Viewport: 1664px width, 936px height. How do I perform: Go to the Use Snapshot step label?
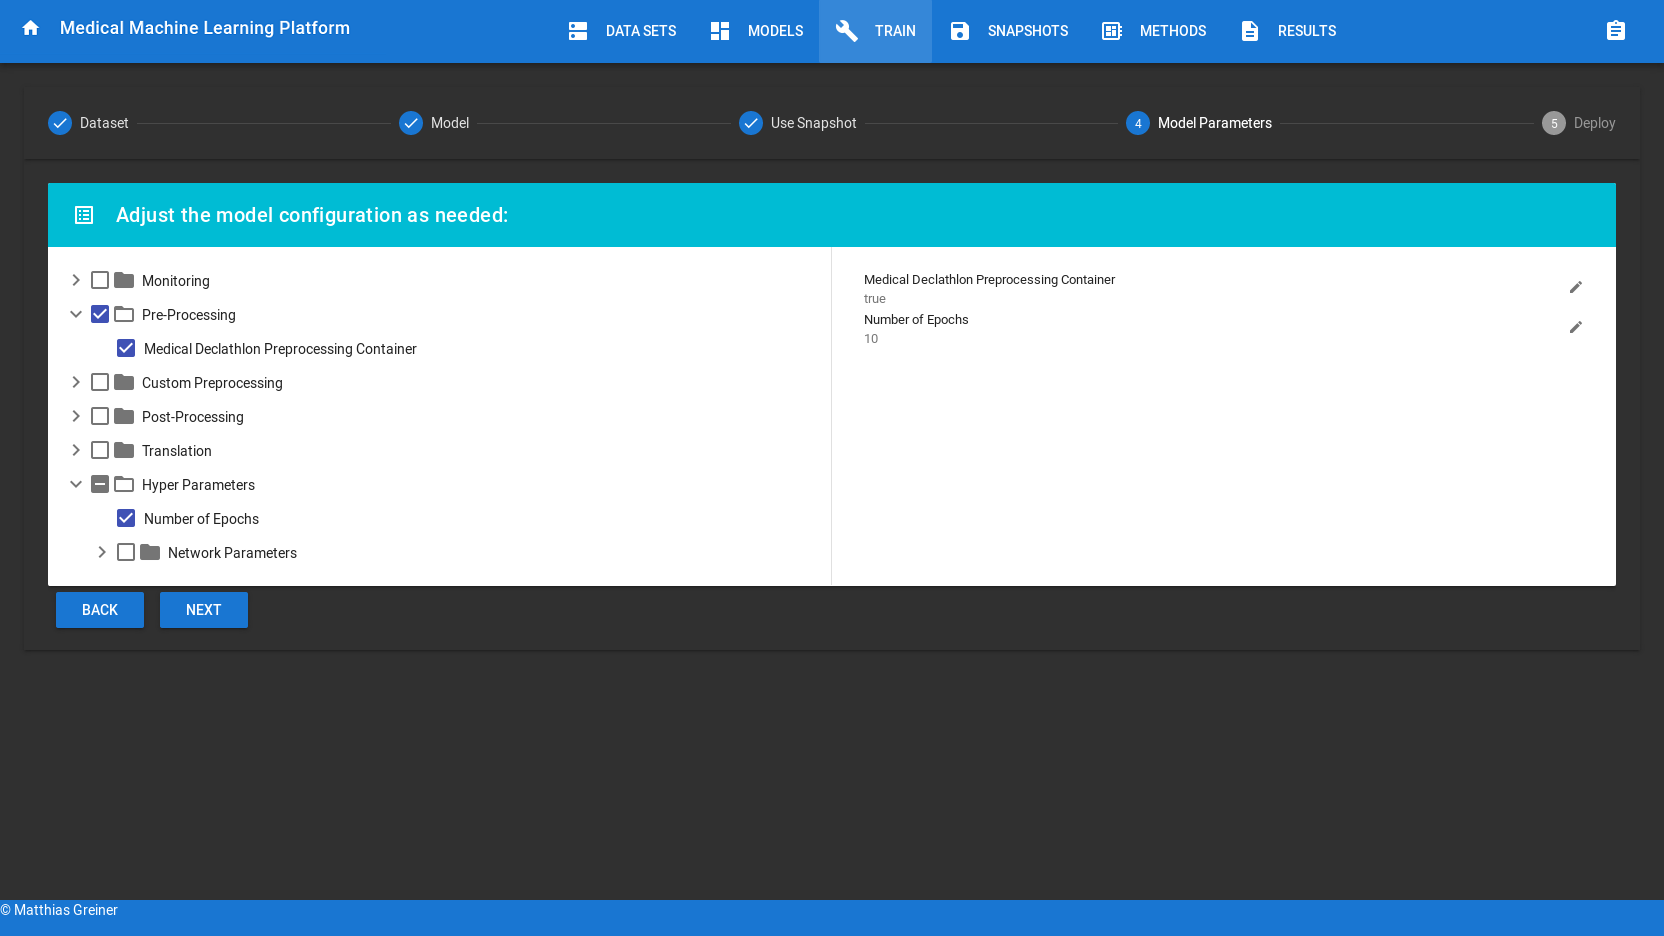tap(814, 123)
